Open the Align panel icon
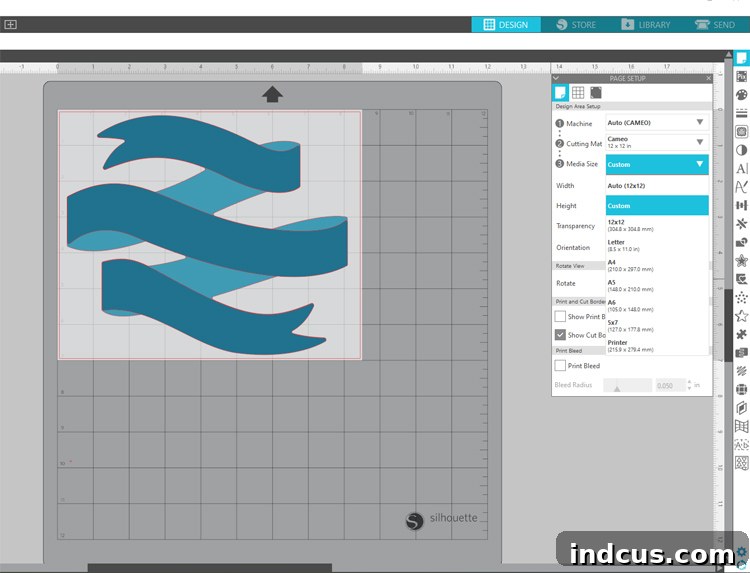750x573 pixels. tap(741, 206)
